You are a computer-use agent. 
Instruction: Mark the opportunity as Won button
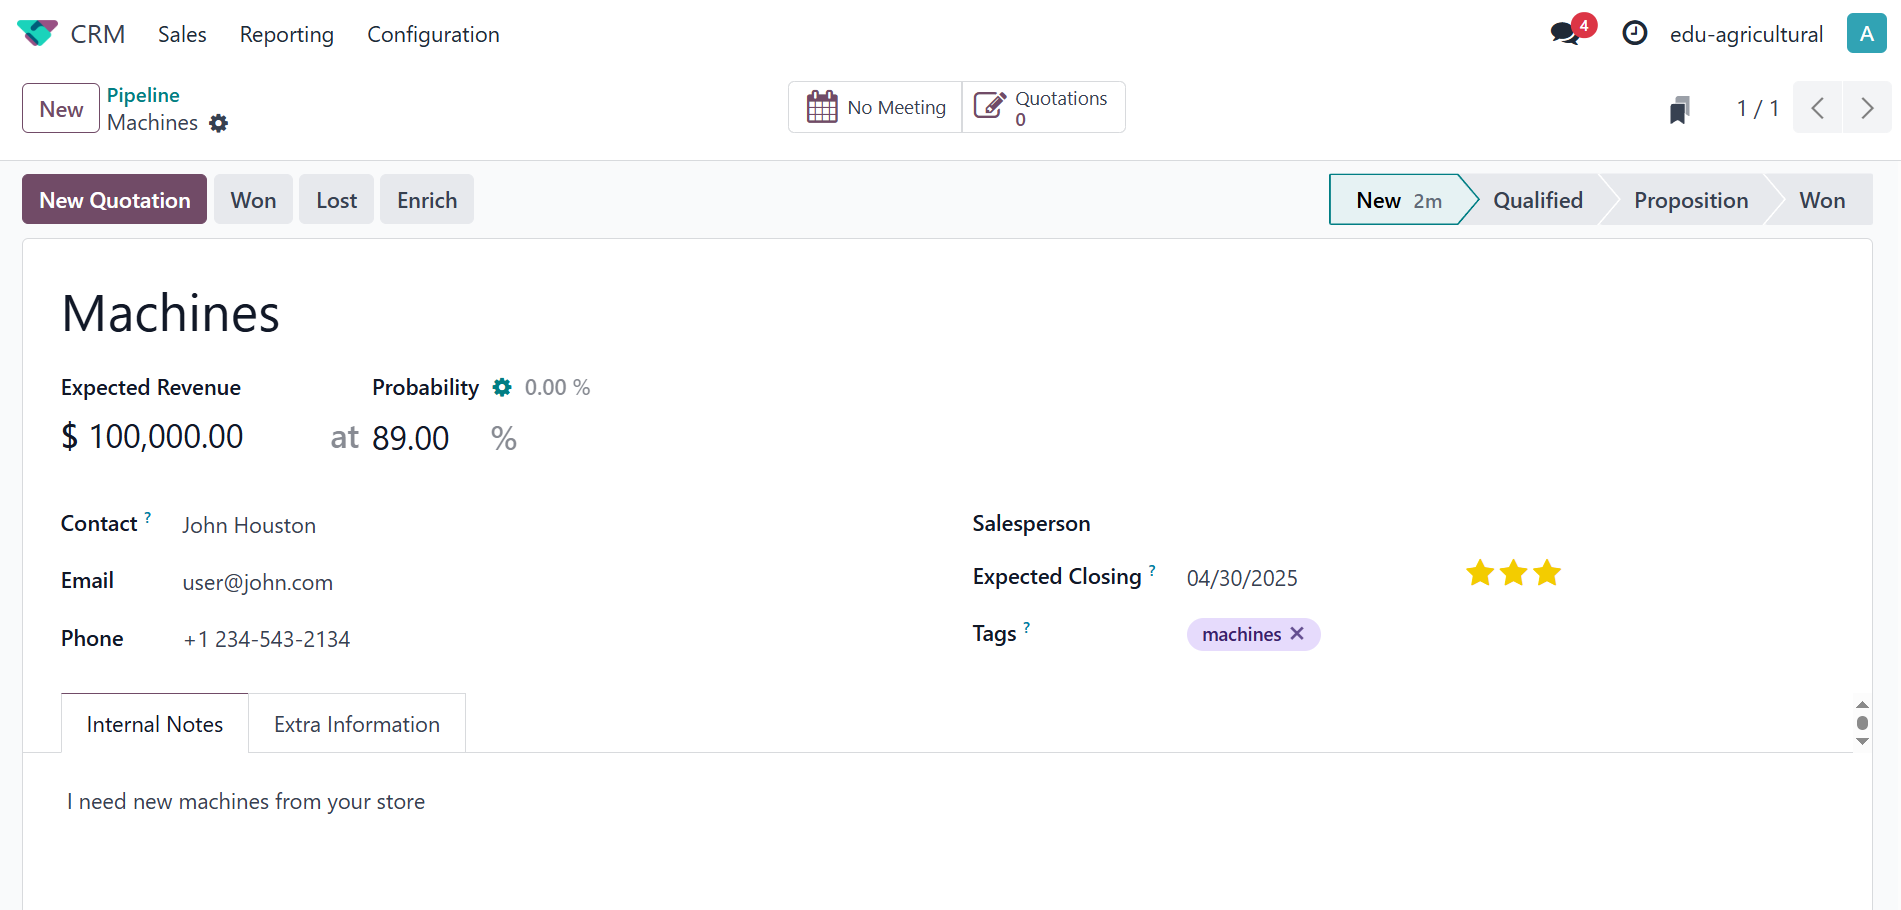(x=253, y=199)
